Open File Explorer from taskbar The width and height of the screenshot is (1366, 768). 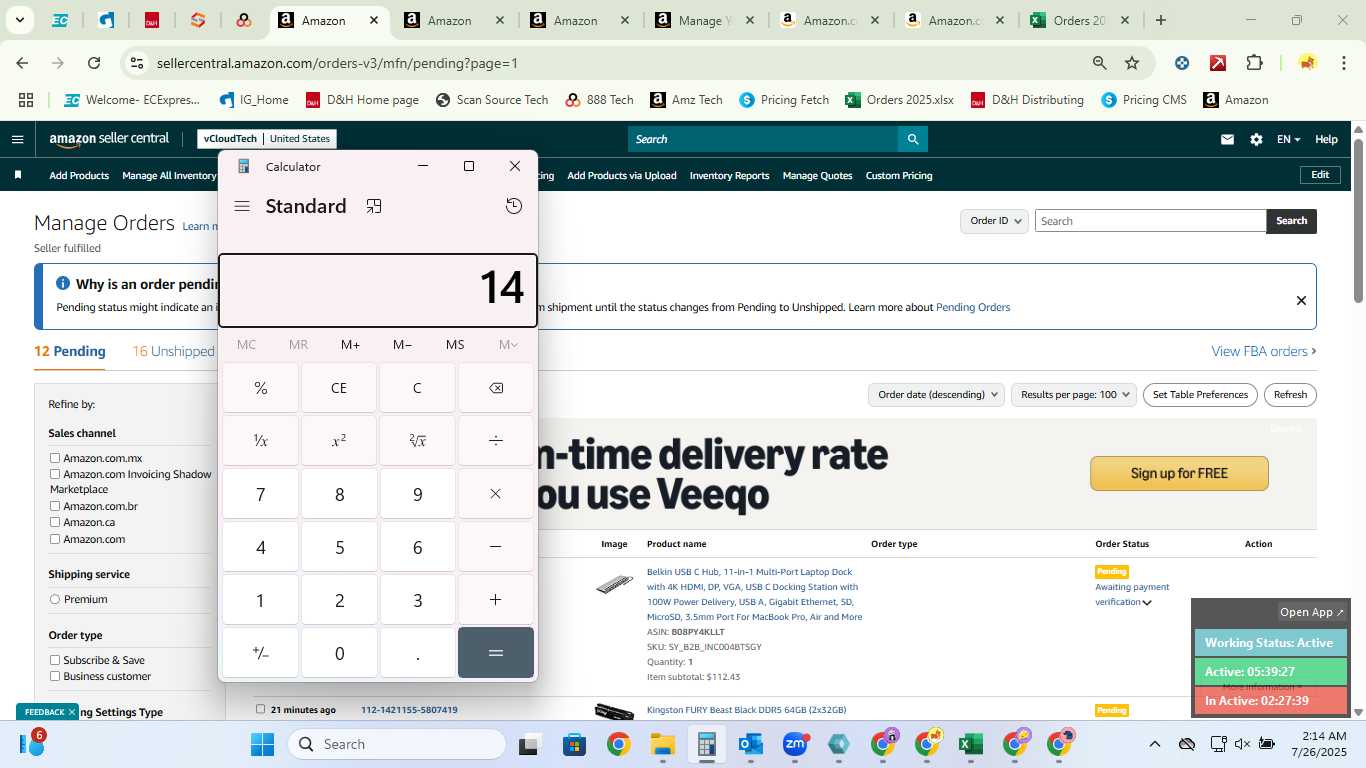coord(662,744)
